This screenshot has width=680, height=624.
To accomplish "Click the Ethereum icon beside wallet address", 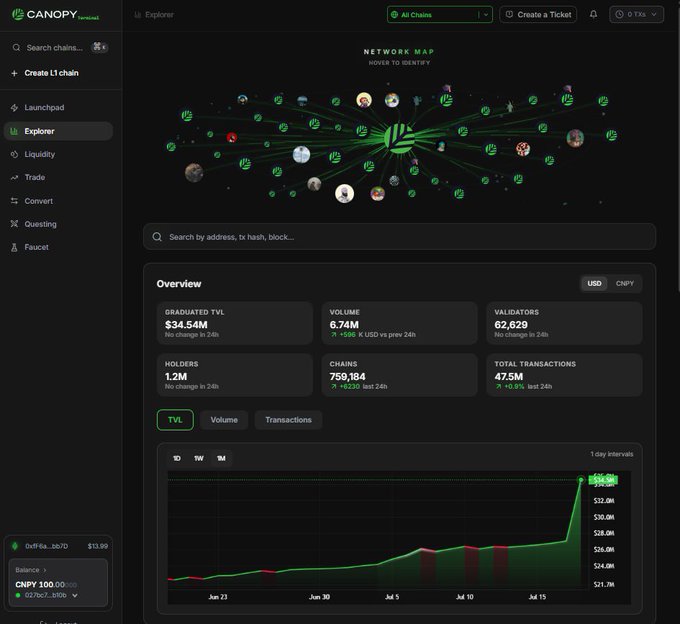I will tap(15, 546).
